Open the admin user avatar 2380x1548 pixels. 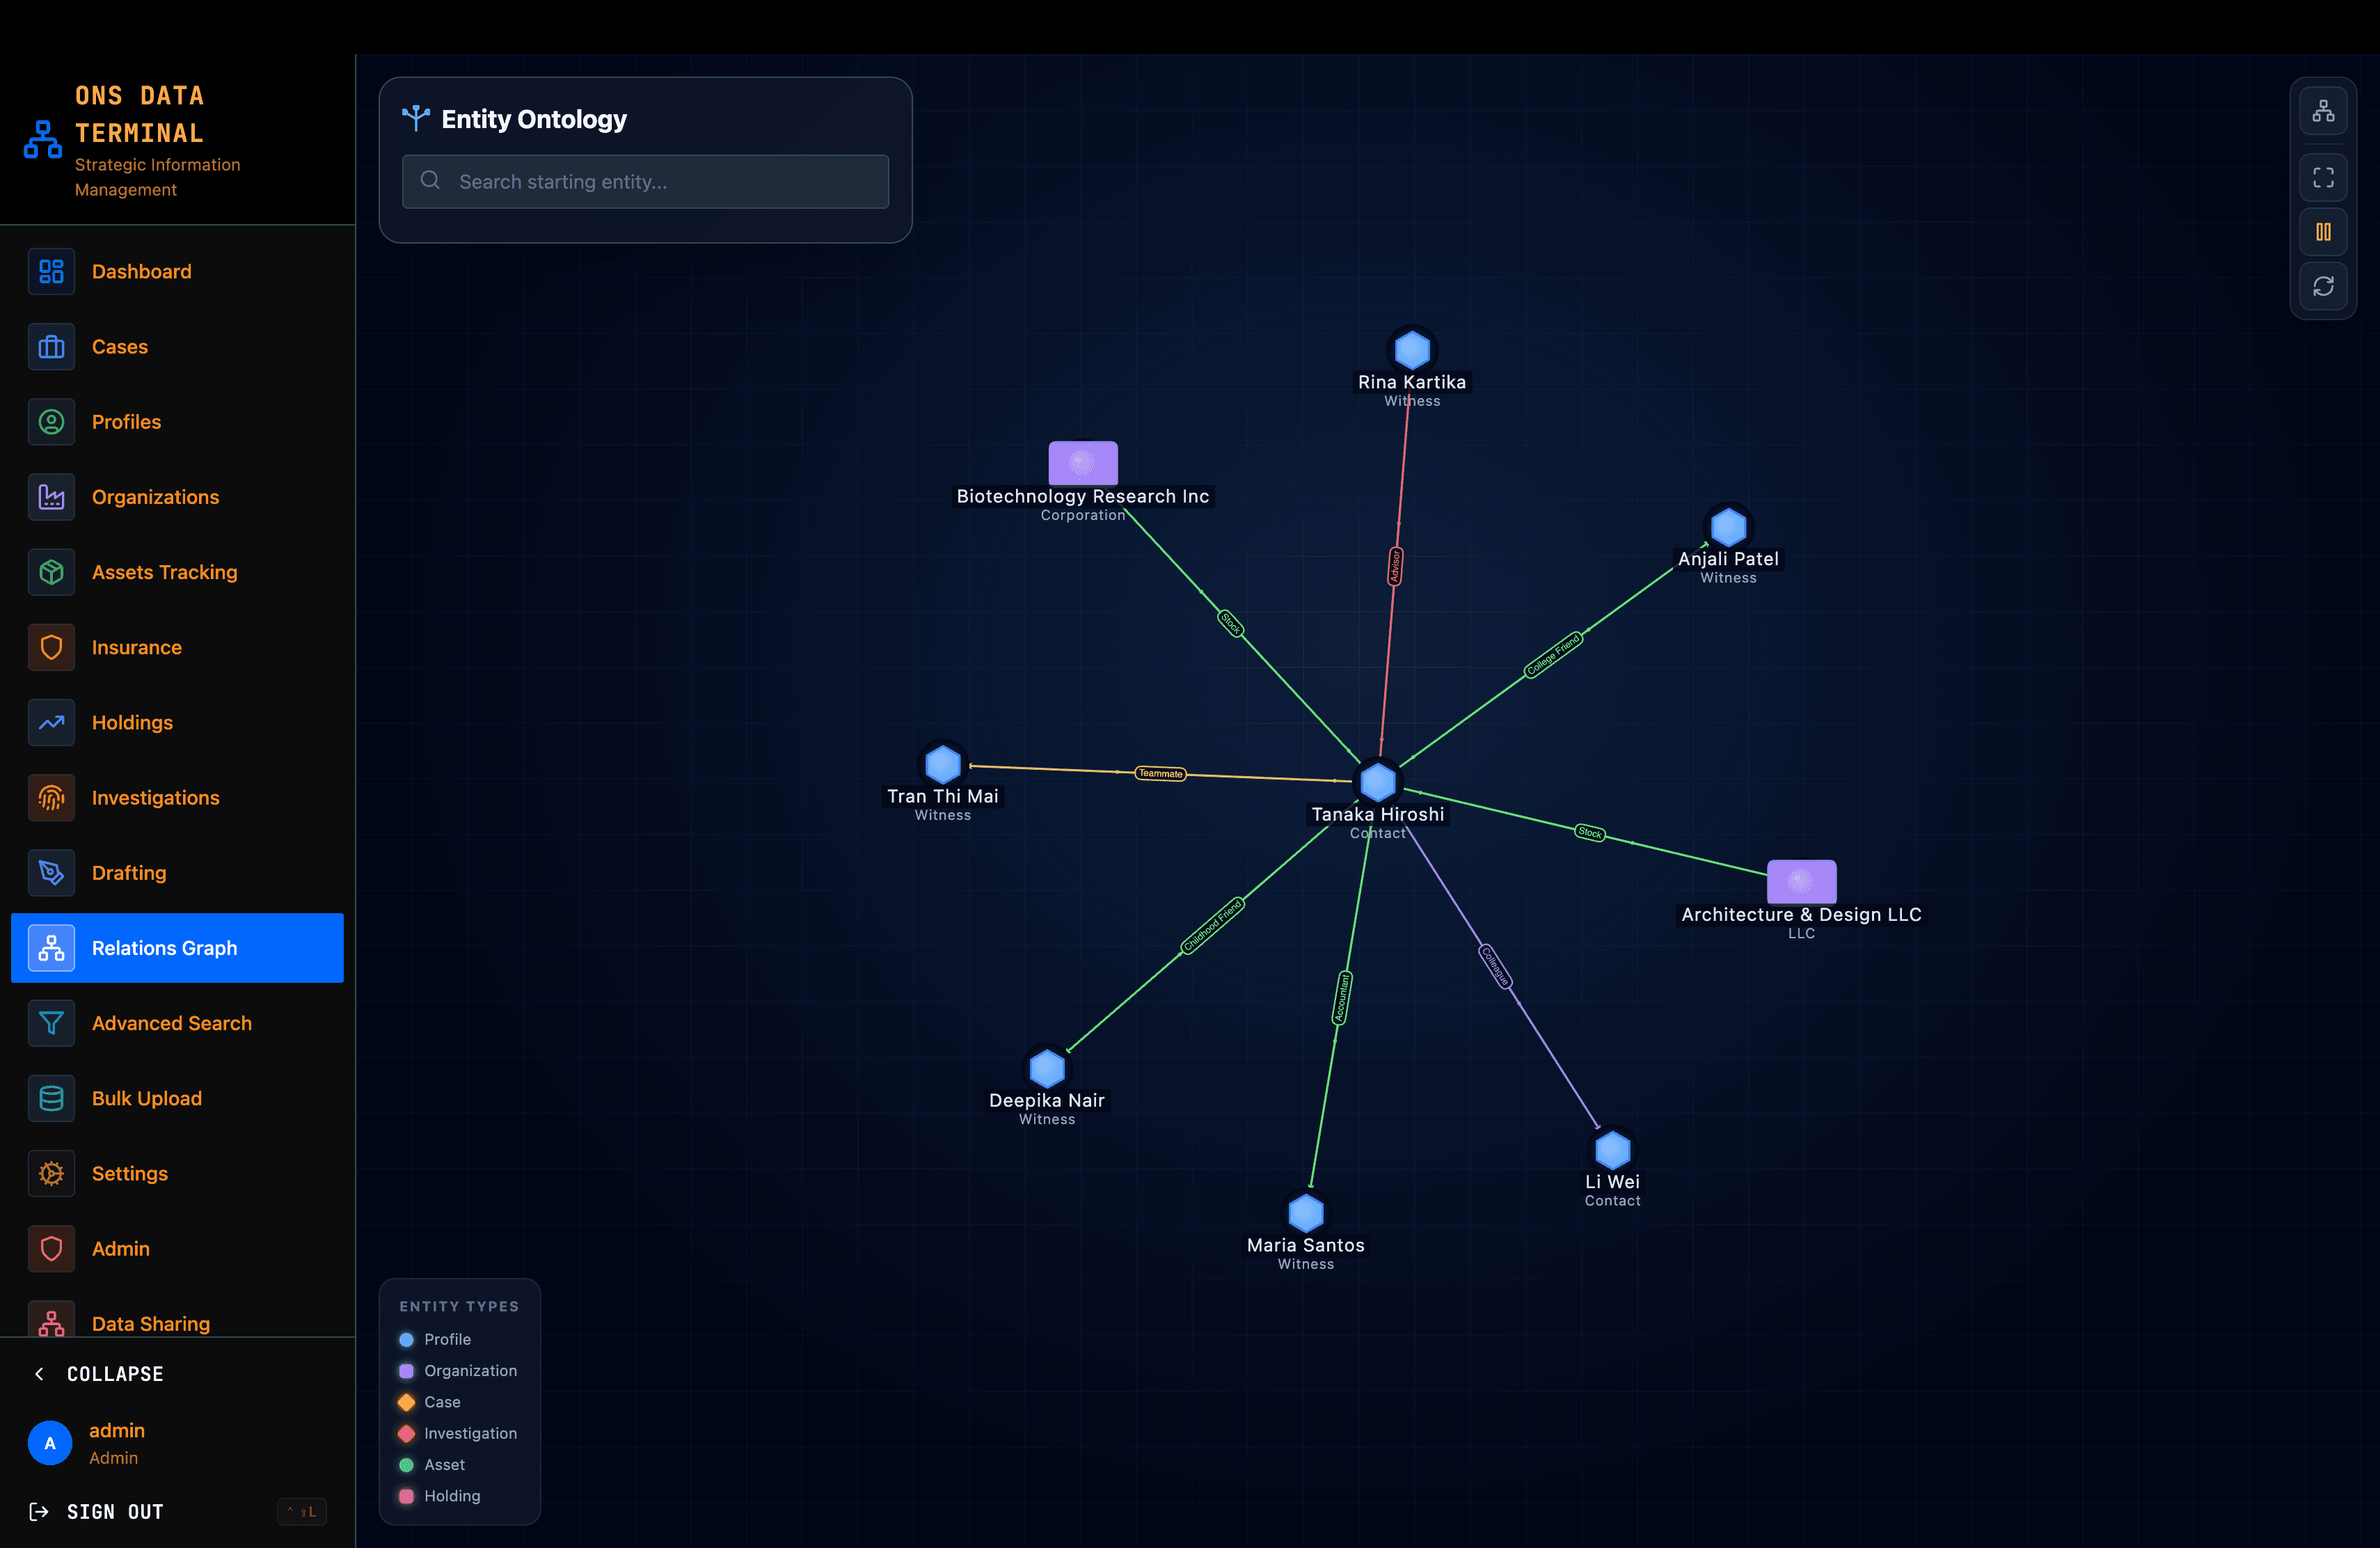(x=50, y=1443)
